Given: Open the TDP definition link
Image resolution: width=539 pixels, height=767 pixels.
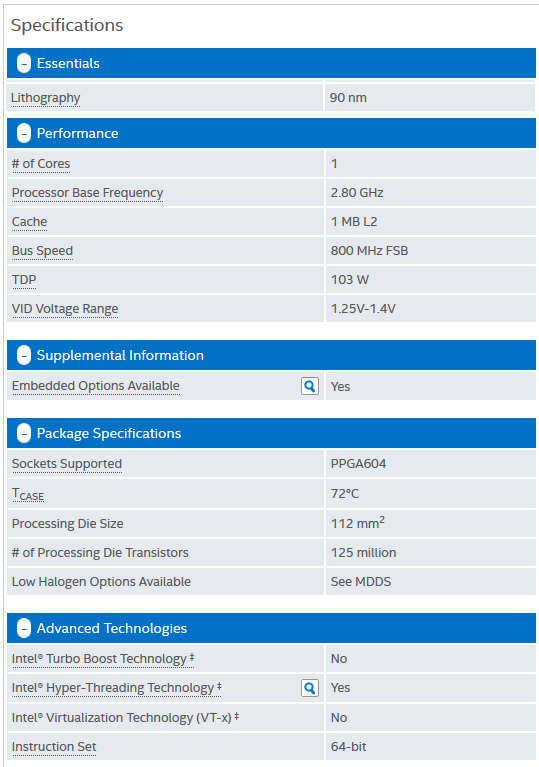Looking at the screenshot, I should point(24,280).
